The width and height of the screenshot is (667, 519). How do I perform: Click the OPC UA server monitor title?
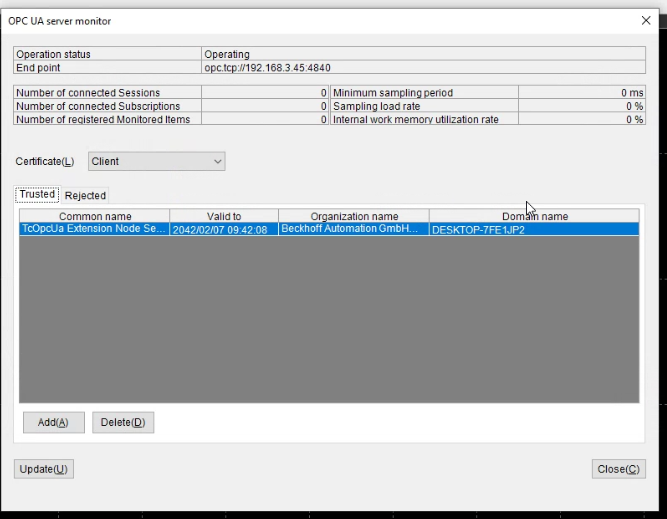(x=60, y=21)
